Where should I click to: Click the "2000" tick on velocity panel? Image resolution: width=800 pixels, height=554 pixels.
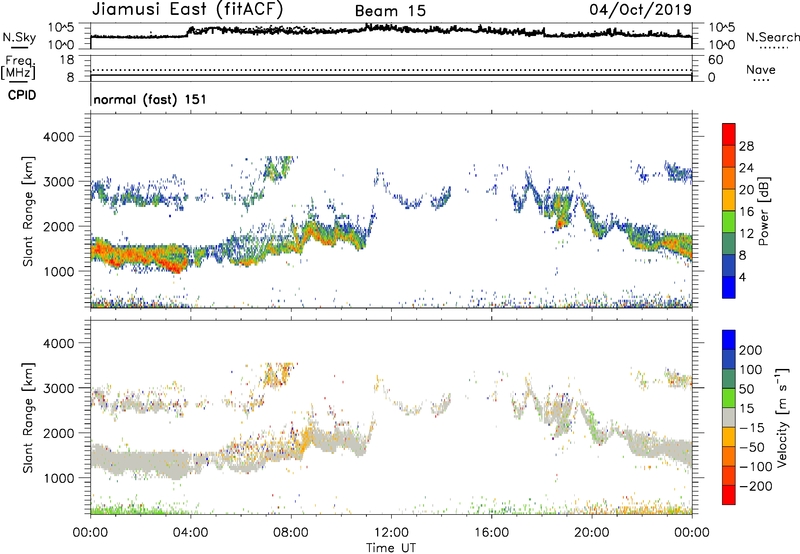coord(59,433)
